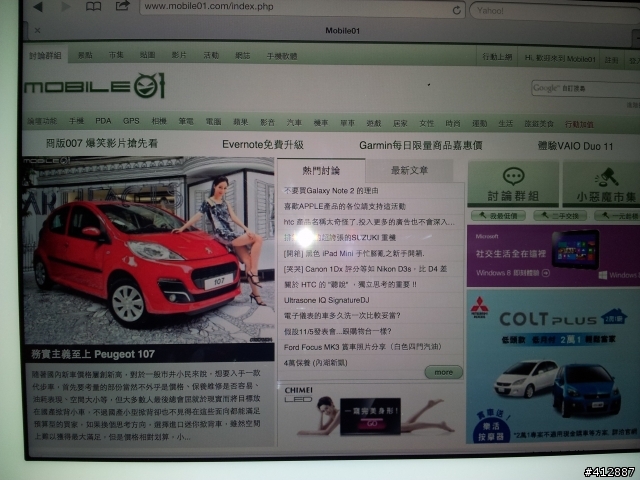
Task: Switch to the 最新文章 tab
Action: [x=409, y=171]
